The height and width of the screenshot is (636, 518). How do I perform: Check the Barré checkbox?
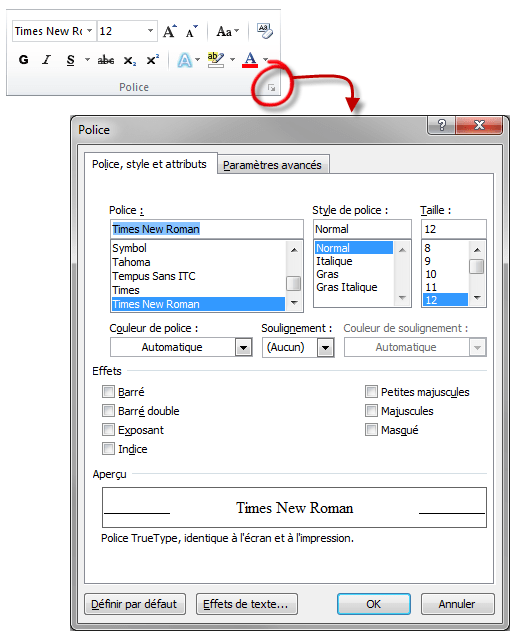(108, 392)
